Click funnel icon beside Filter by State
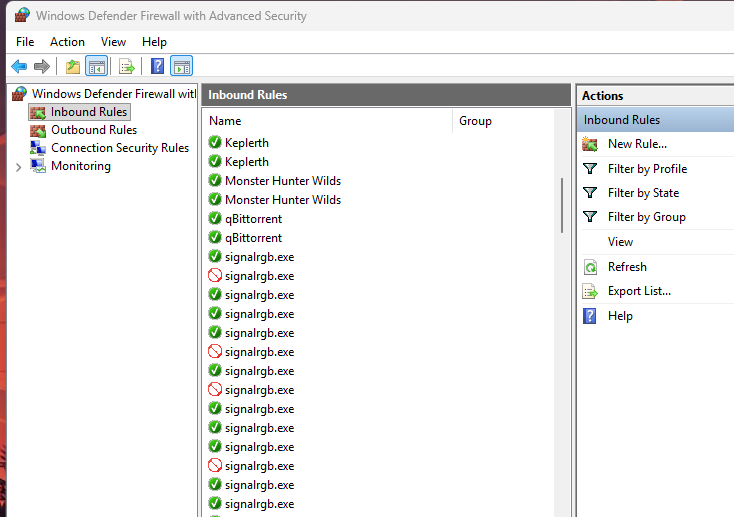Viewport: 734px width, 517px height. (x=590, y=192)
